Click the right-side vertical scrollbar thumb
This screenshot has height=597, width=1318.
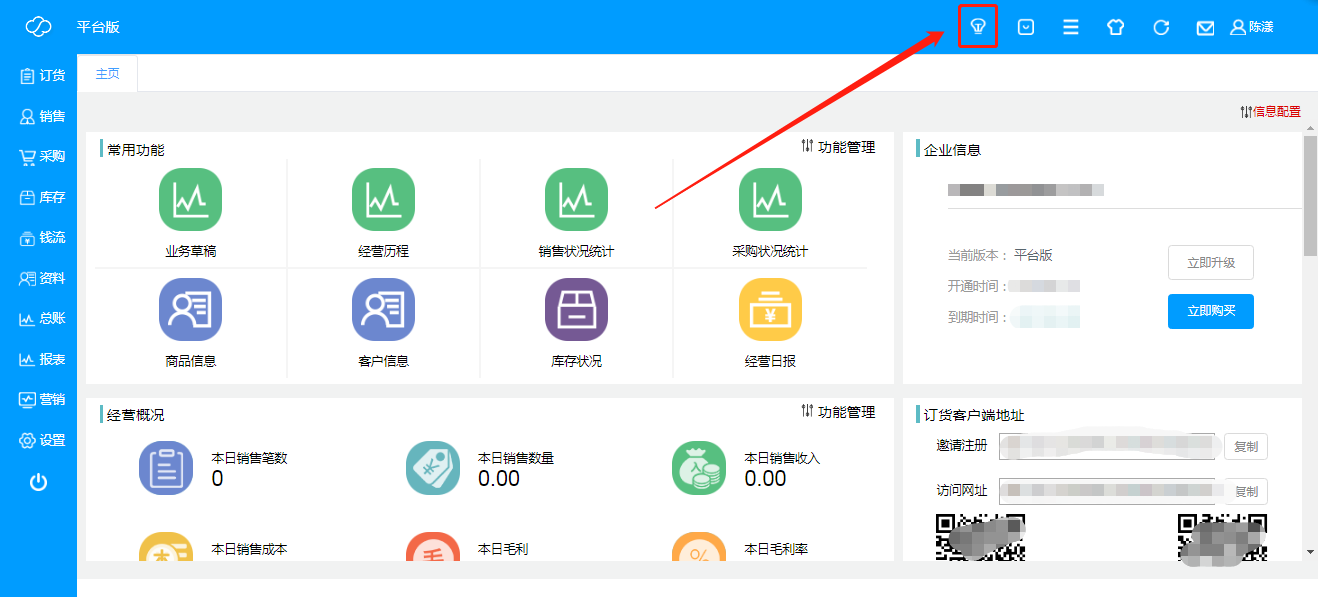click(x=1310, y=196)
